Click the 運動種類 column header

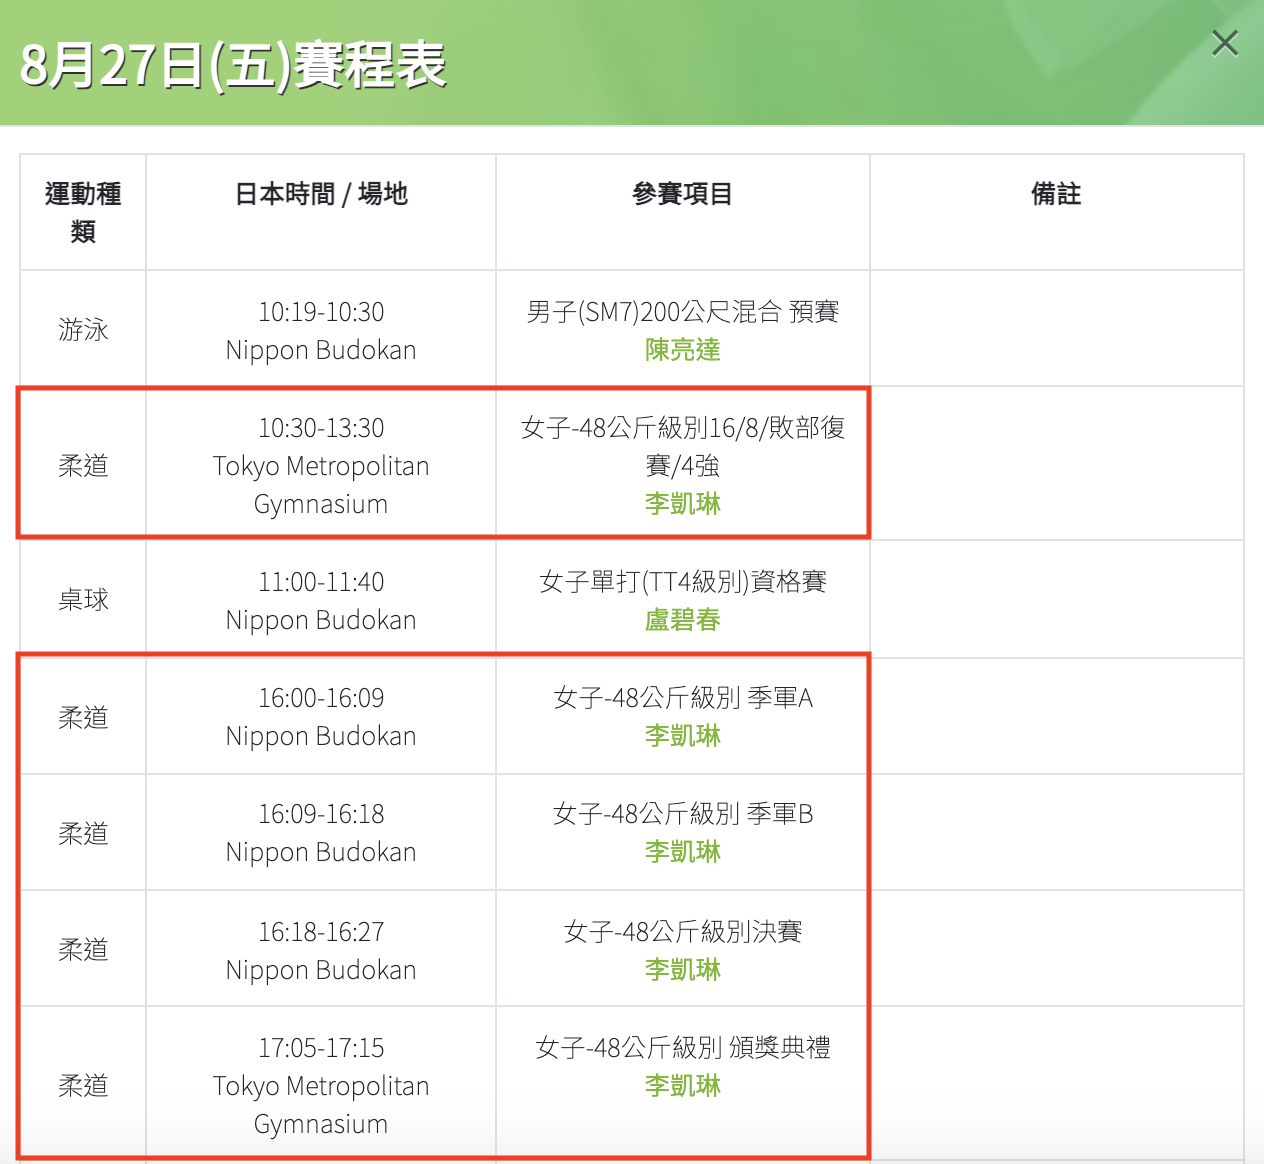pos(83,212)
